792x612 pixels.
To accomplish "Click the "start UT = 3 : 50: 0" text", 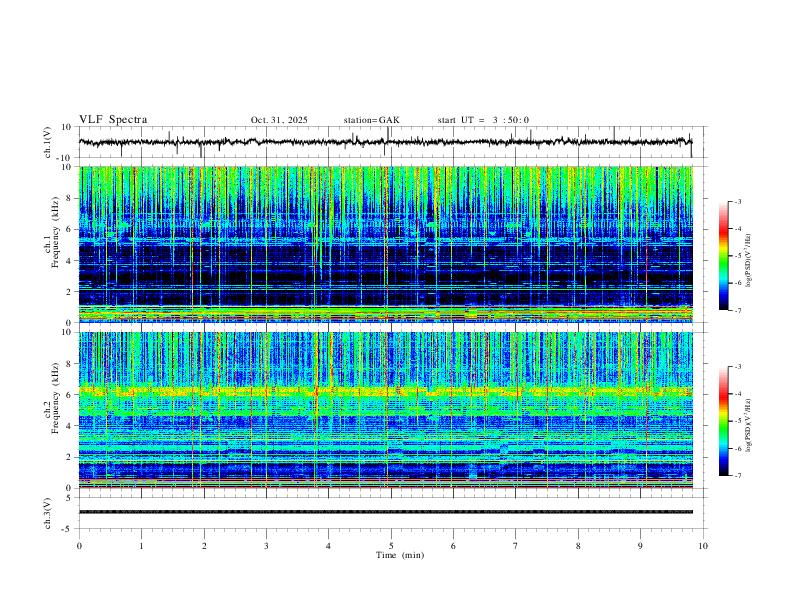I will (483, 120).
